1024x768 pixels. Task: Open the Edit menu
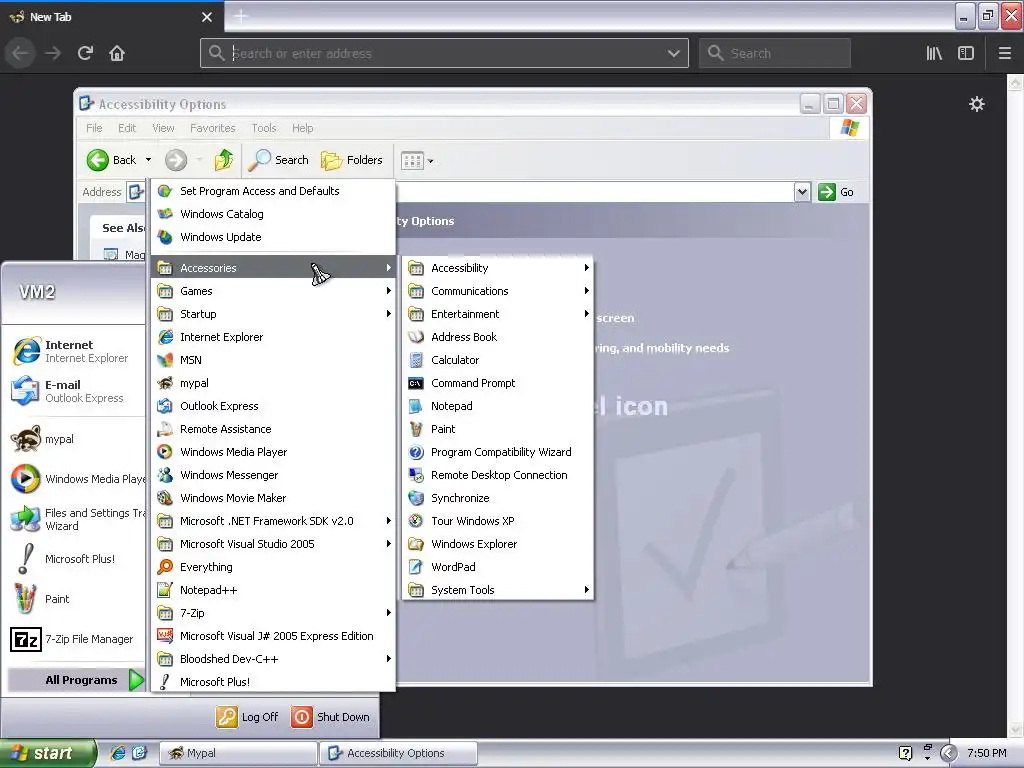[127, 128]
